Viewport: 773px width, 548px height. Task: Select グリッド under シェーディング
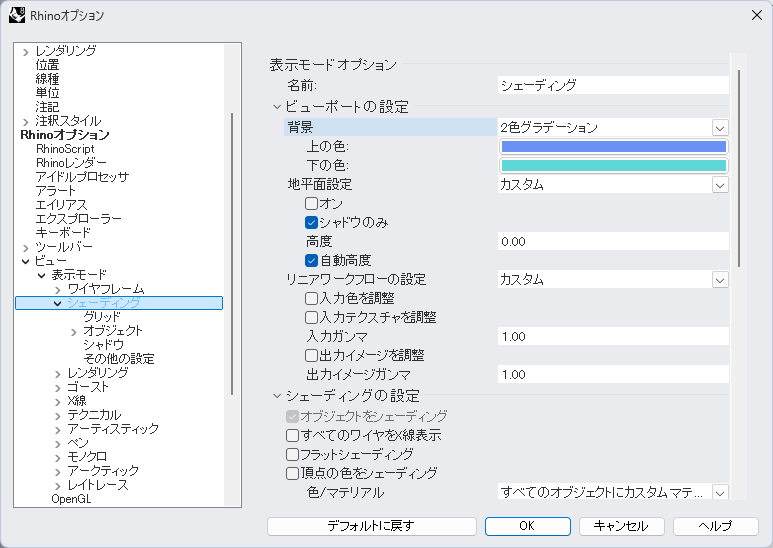(x=102, y=317)
